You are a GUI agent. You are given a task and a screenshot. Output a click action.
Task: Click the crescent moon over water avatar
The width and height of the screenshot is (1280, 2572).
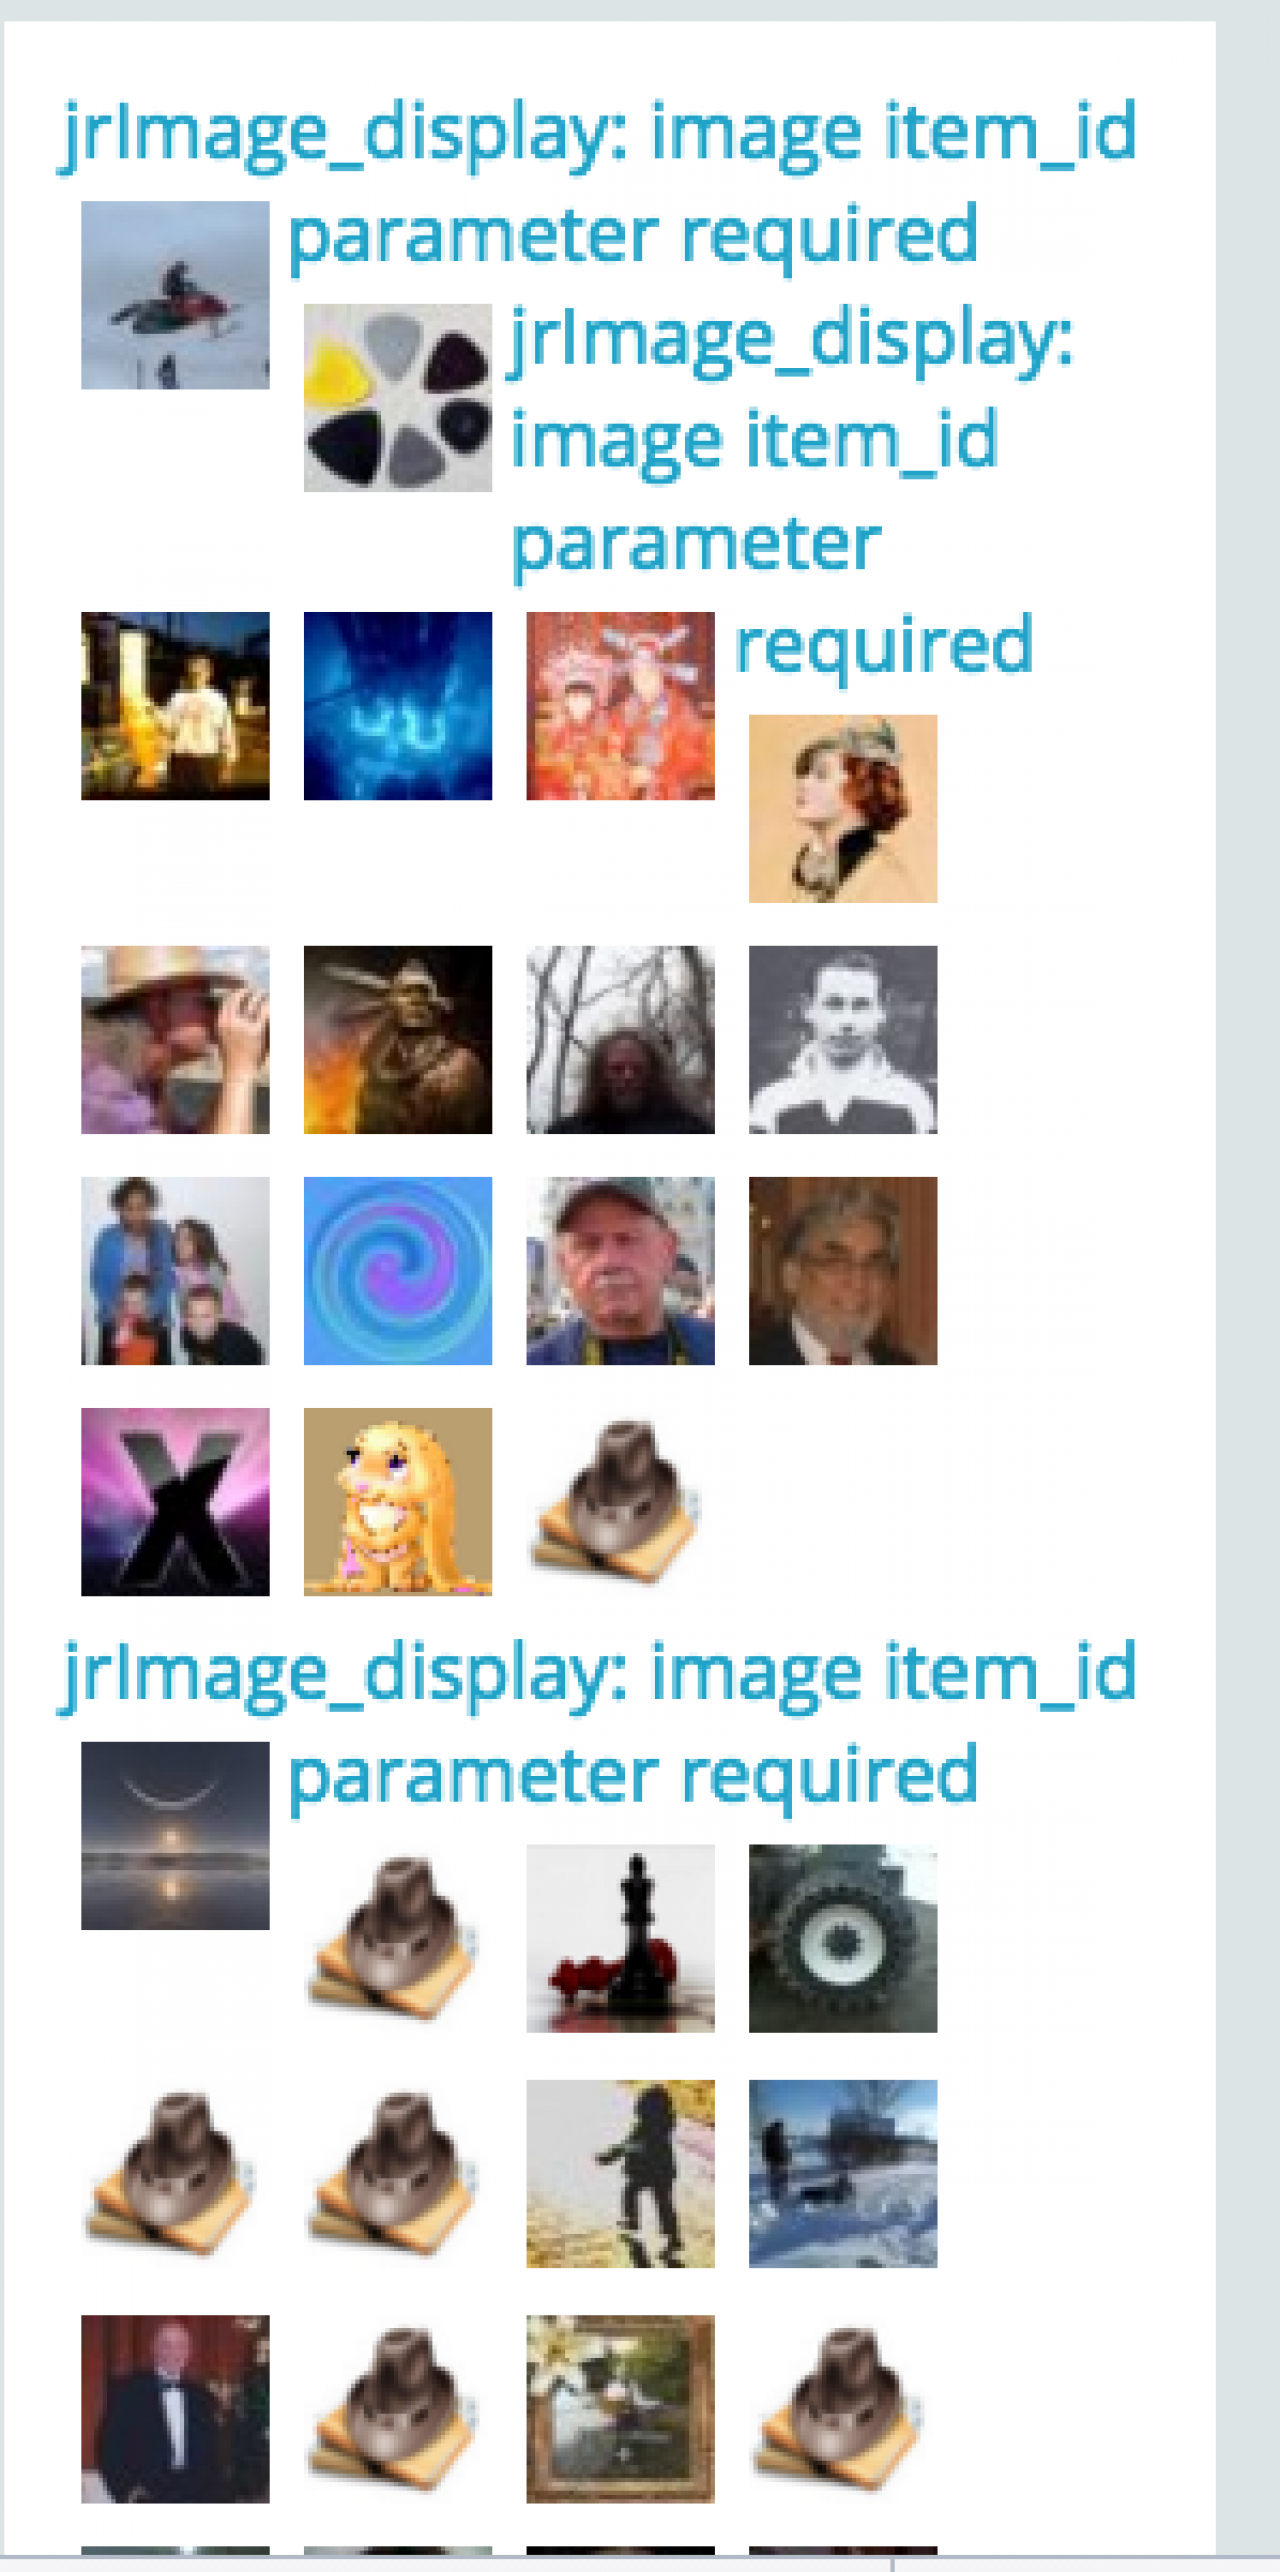tap(175, 1836)
